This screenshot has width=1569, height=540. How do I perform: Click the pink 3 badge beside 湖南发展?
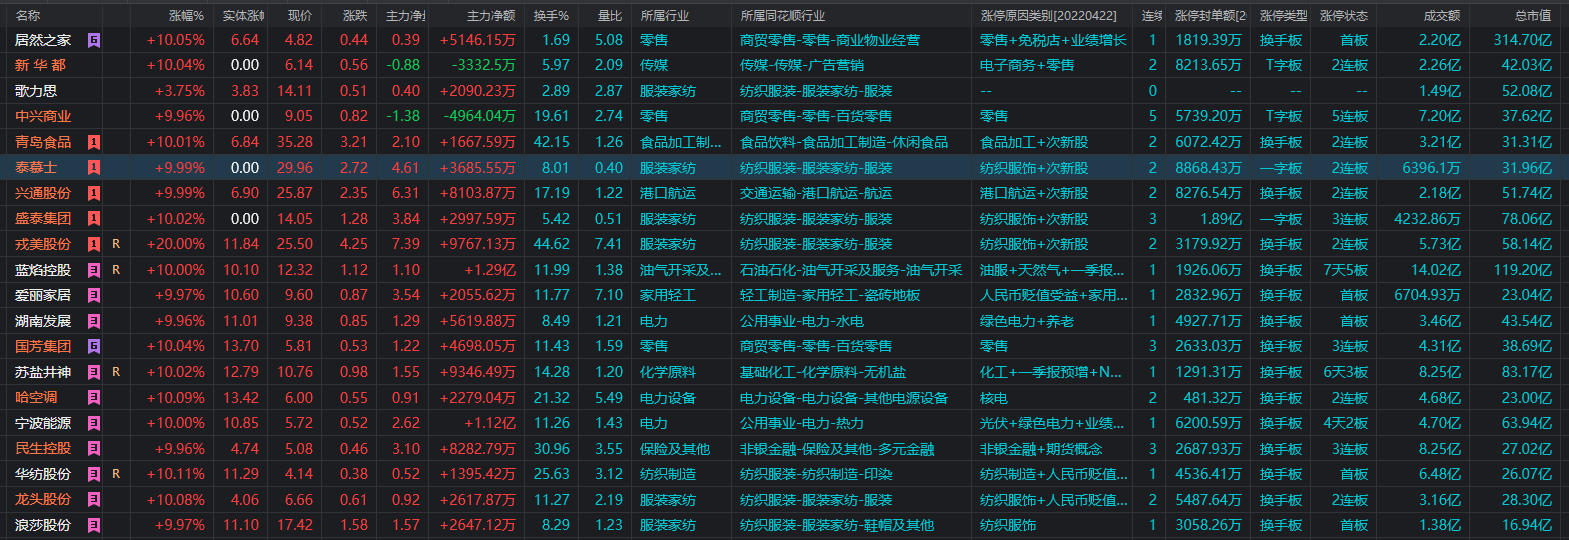click(94, 321)
